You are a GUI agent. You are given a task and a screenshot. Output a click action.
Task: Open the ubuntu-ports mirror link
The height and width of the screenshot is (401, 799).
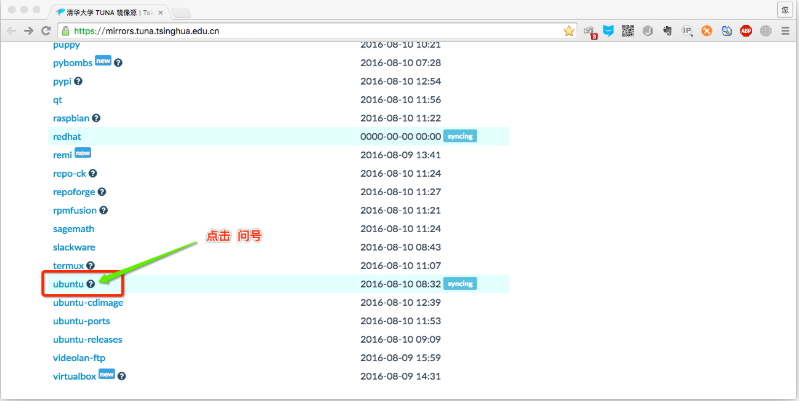click(x=82, y=321)
